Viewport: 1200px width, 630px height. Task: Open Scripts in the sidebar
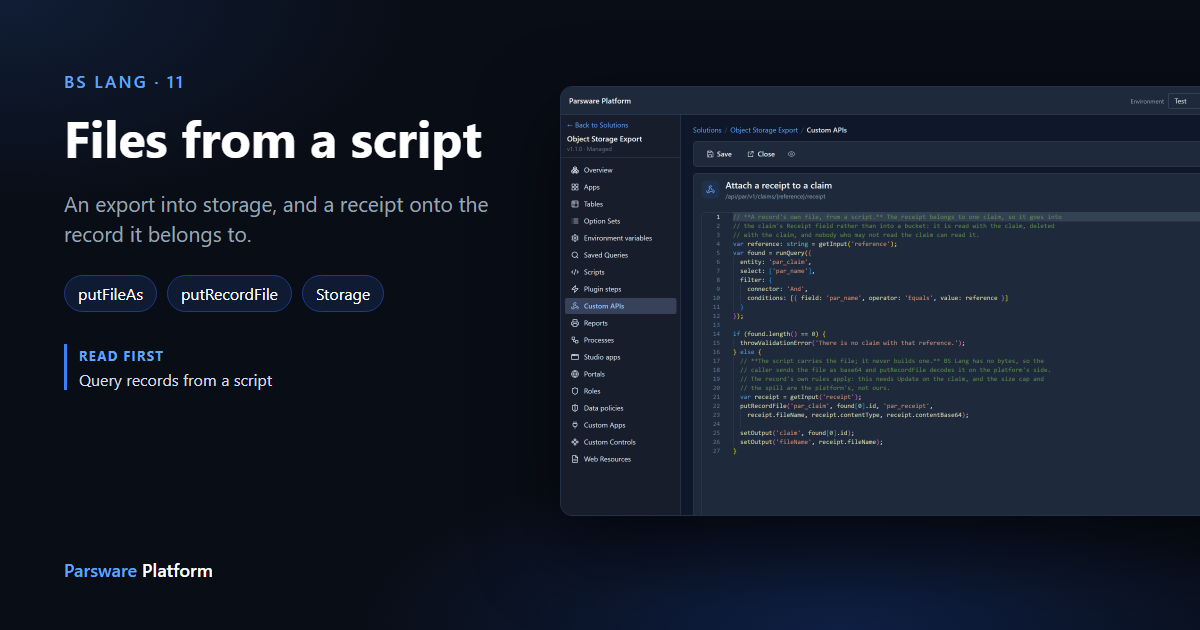tap(620, 272)
